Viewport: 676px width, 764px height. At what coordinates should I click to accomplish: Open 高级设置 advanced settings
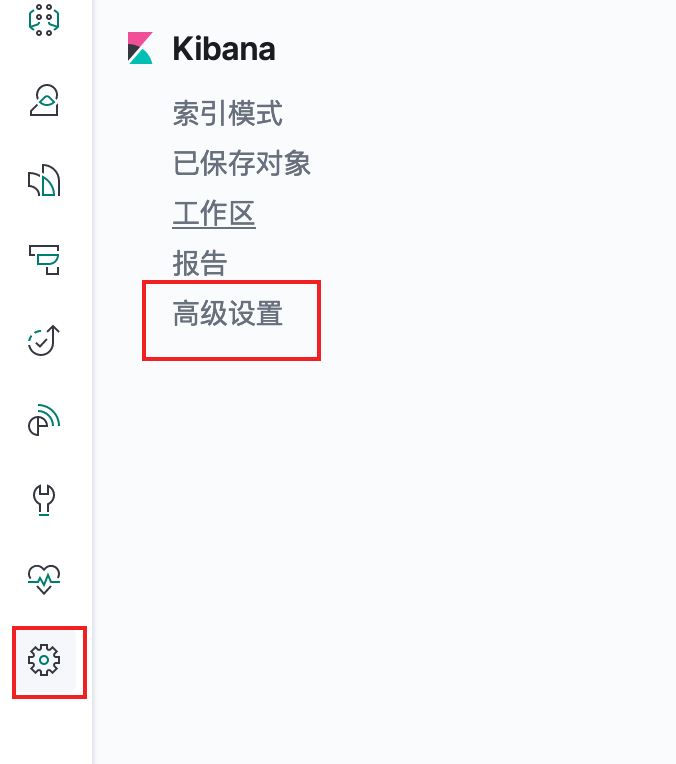[x=228, y=313]
